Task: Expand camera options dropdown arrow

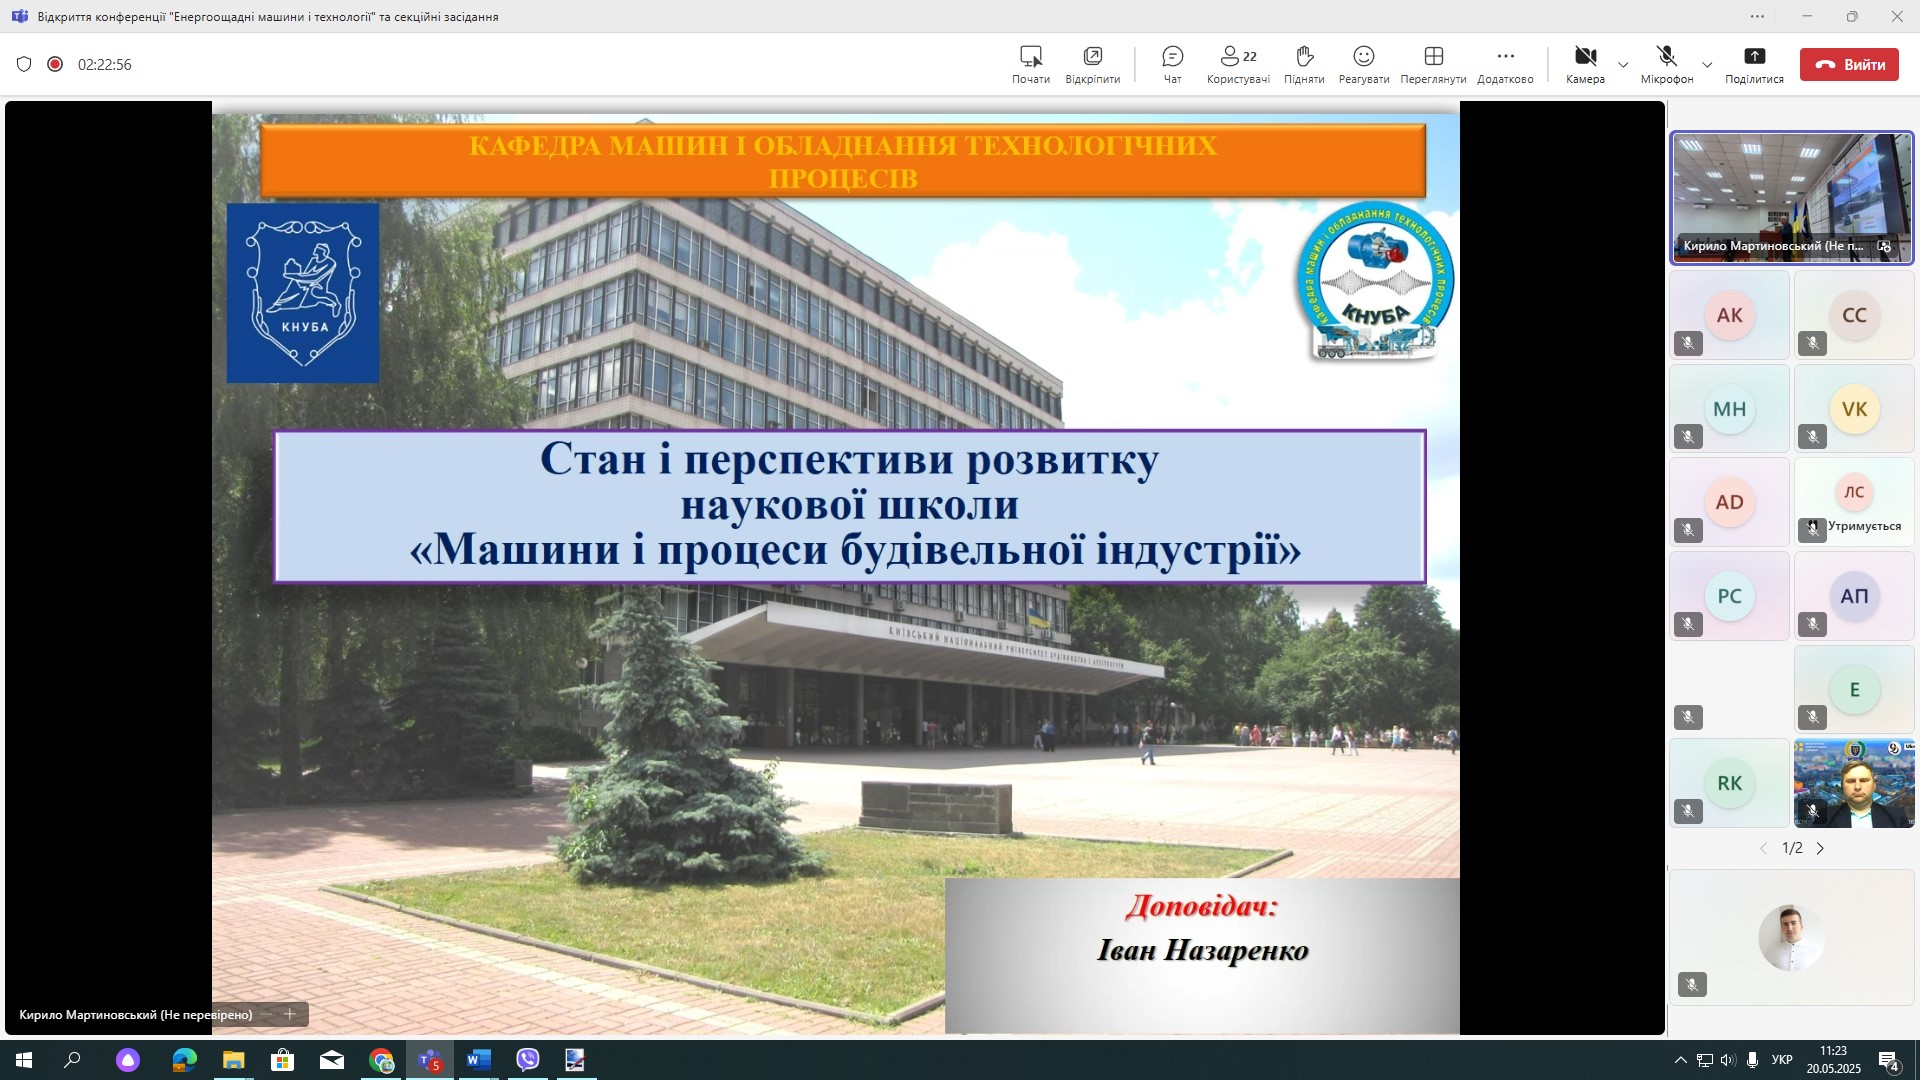Action: coord(1623,65)
